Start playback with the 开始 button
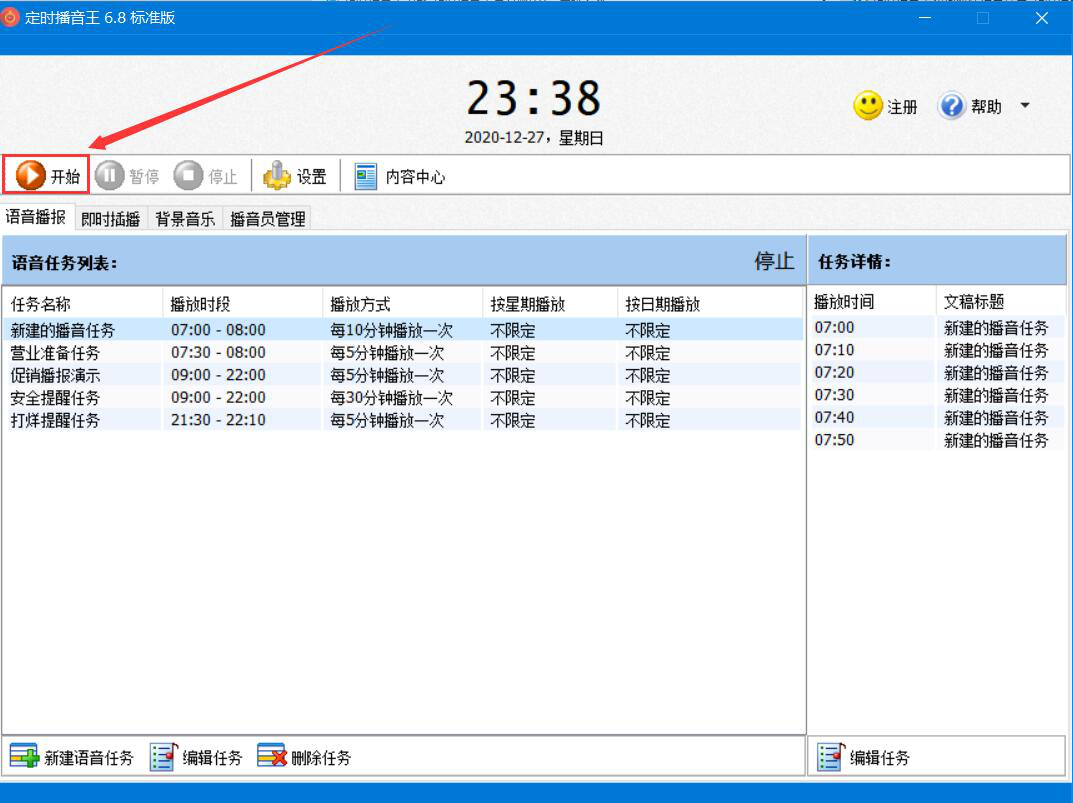Image resolution: width=1073 pixels, height=803 pixels. pyautogui.click(x=47, y=175)
